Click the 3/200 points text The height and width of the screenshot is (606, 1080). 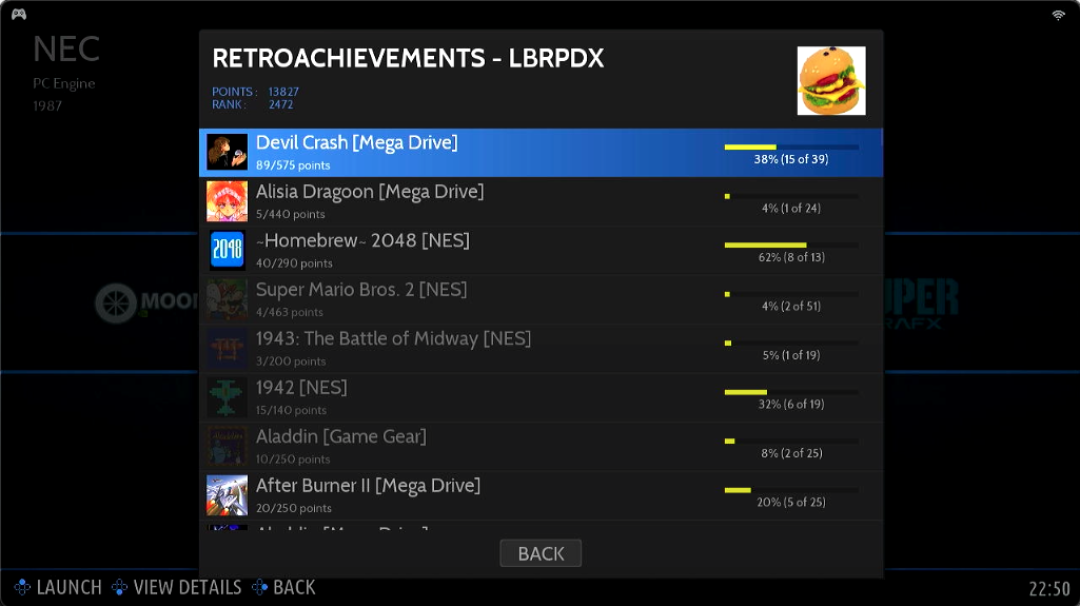pyautogui.click(x=291, y=361)
